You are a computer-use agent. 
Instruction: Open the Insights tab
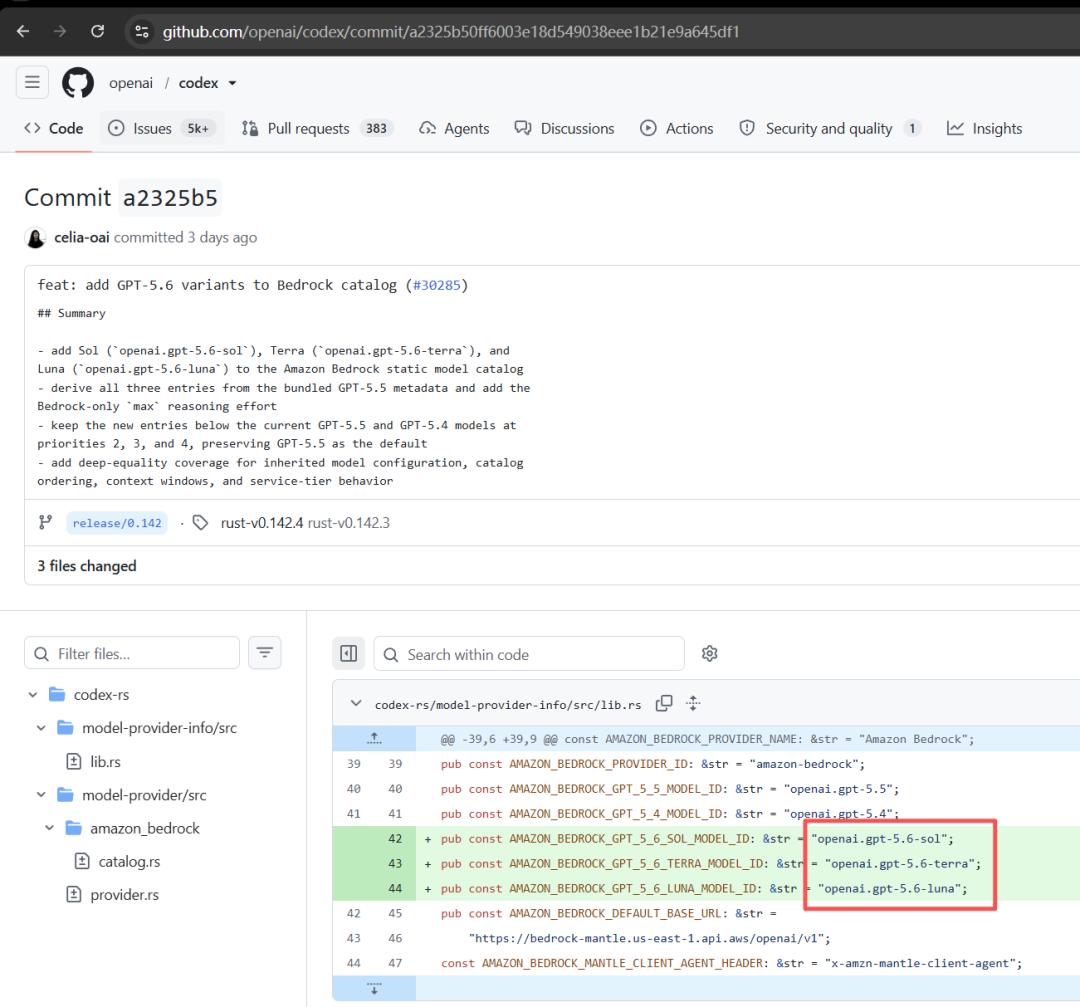(x=984, y=128)
